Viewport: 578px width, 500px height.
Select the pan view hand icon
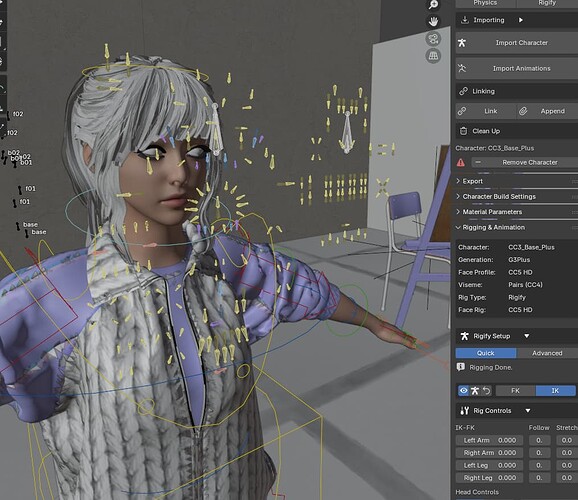point(433,21)
